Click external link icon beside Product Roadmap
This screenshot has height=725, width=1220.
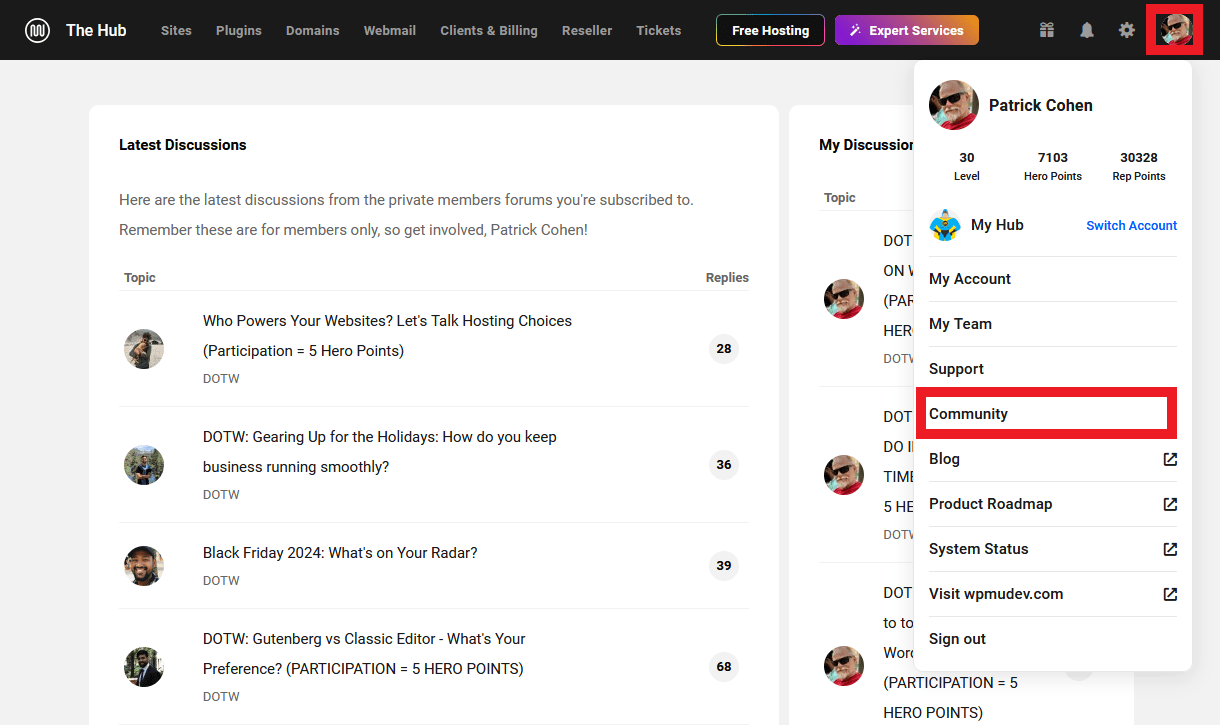click(x=1170, y=504)
